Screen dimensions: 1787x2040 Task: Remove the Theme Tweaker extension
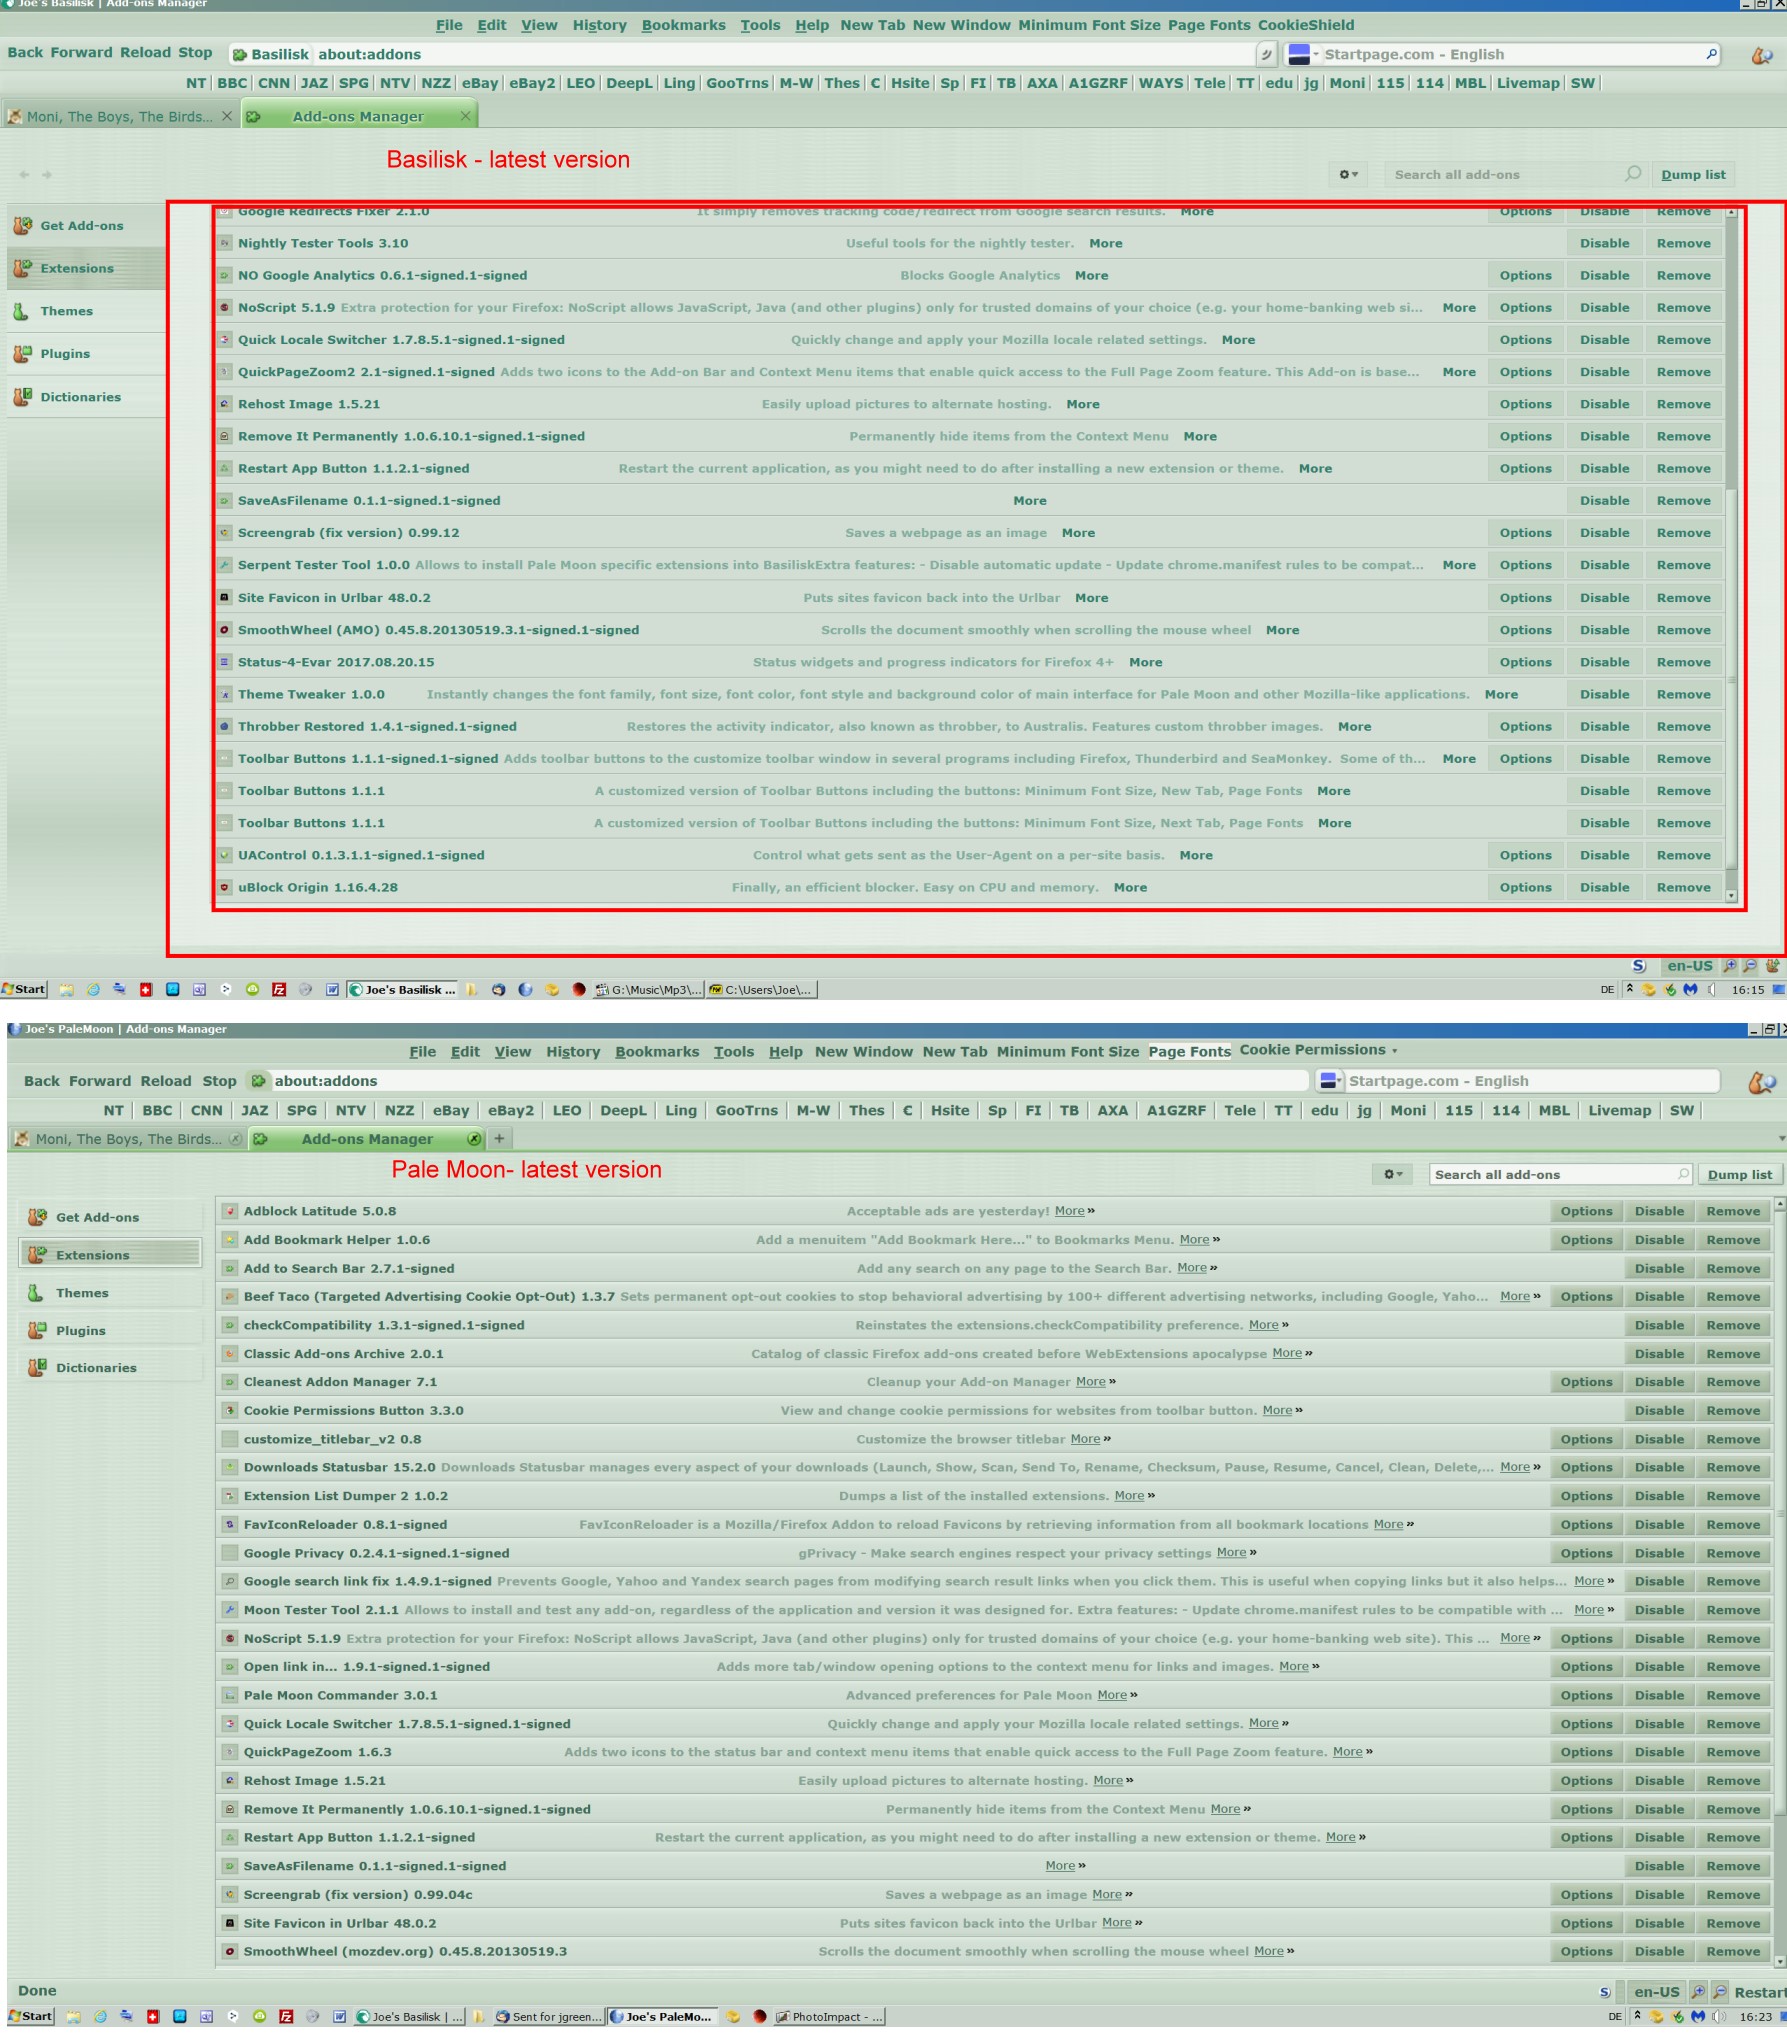pos(1683,694)
